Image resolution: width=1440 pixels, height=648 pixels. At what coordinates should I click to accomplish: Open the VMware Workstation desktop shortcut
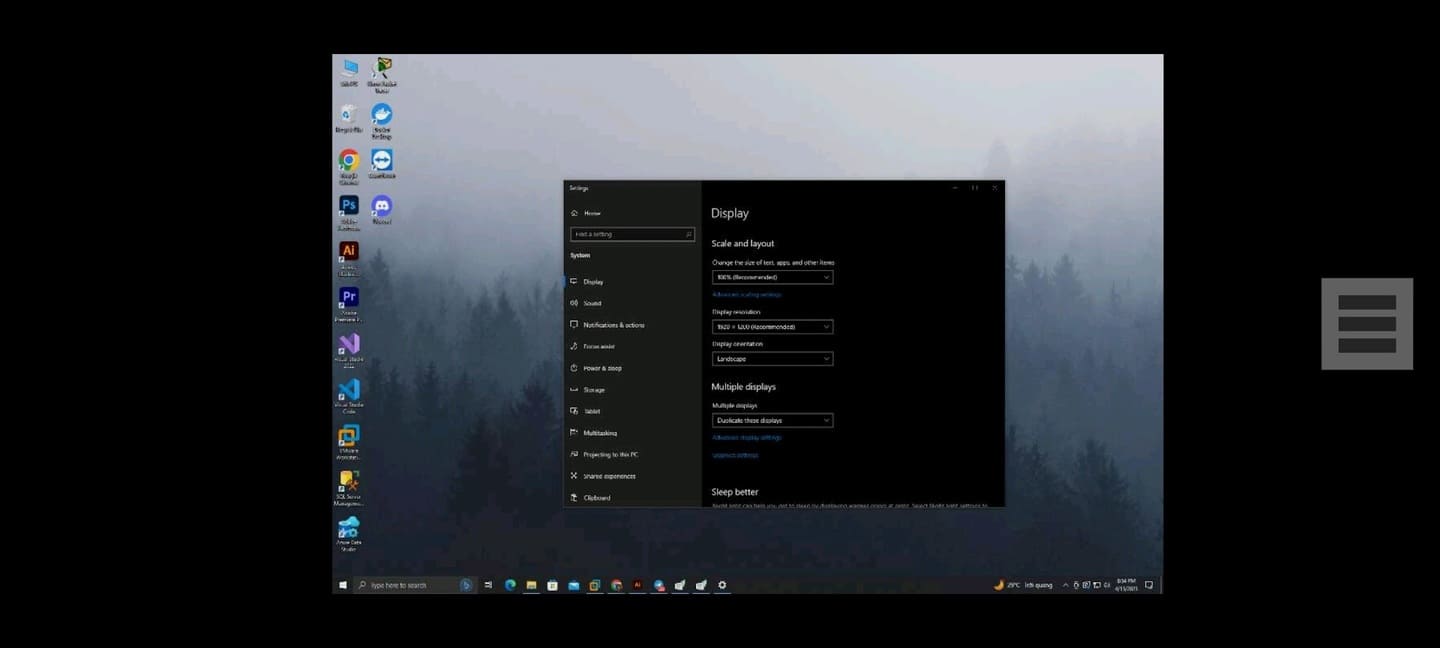[x=349, y=442]
